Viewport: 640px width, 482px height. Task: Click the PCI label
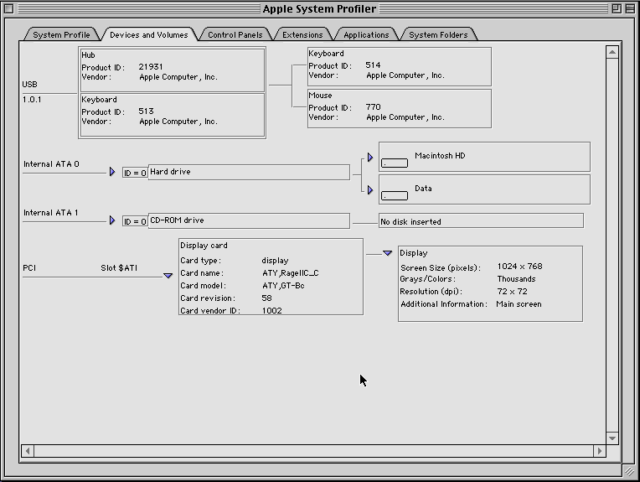point(29,268)
